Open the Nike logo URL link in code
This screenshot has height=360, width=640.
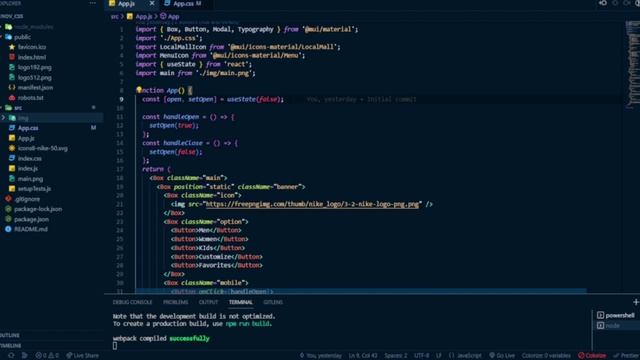pyautogui.click(x=312, y=204)
